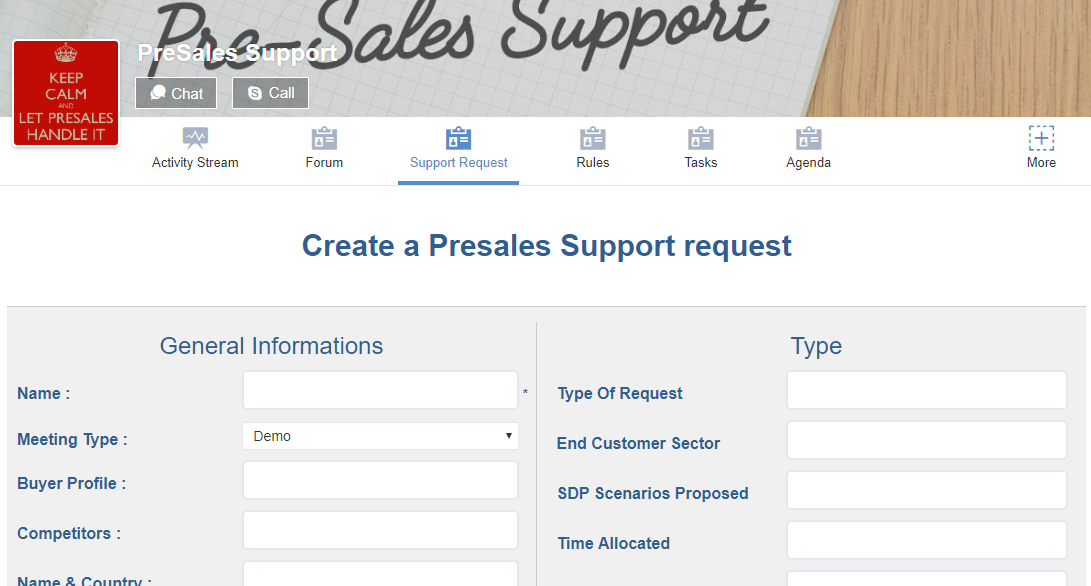Call PreSales Support via Skype button

[270, 93]
